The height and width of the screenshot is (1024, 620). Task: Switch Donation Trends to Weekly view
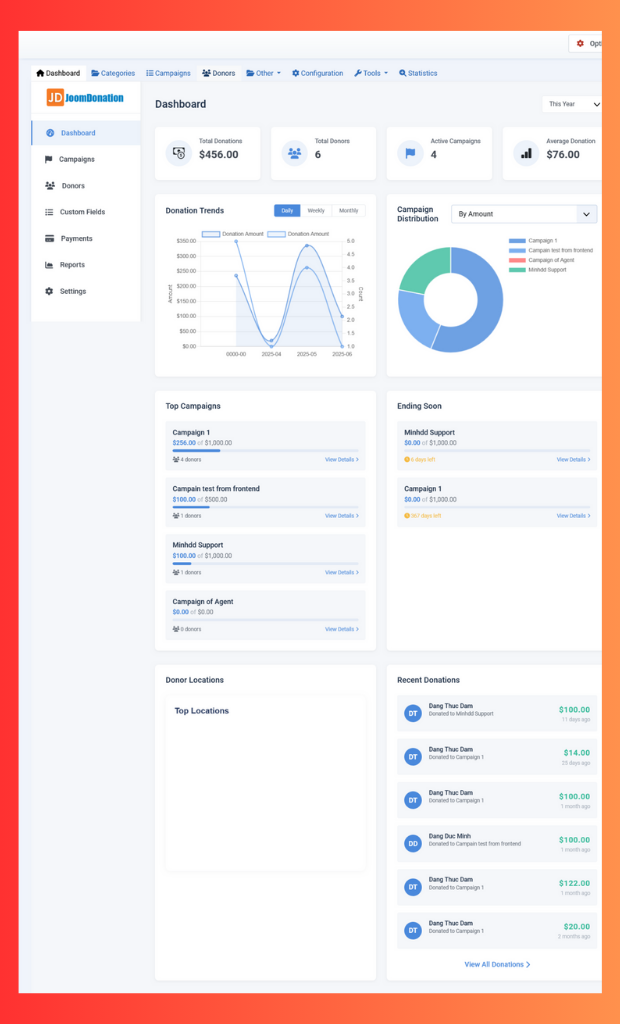coord(316,211)
